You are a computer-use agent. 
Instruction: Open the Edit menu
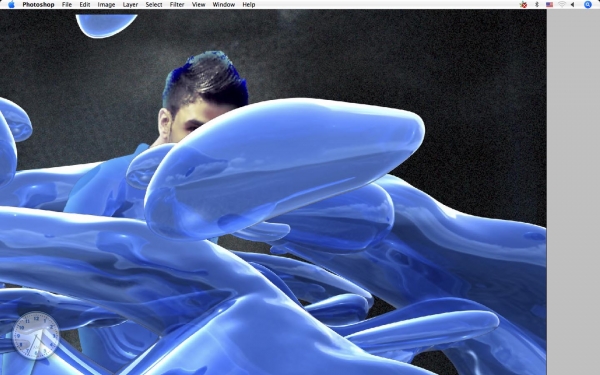pos(85,5)
